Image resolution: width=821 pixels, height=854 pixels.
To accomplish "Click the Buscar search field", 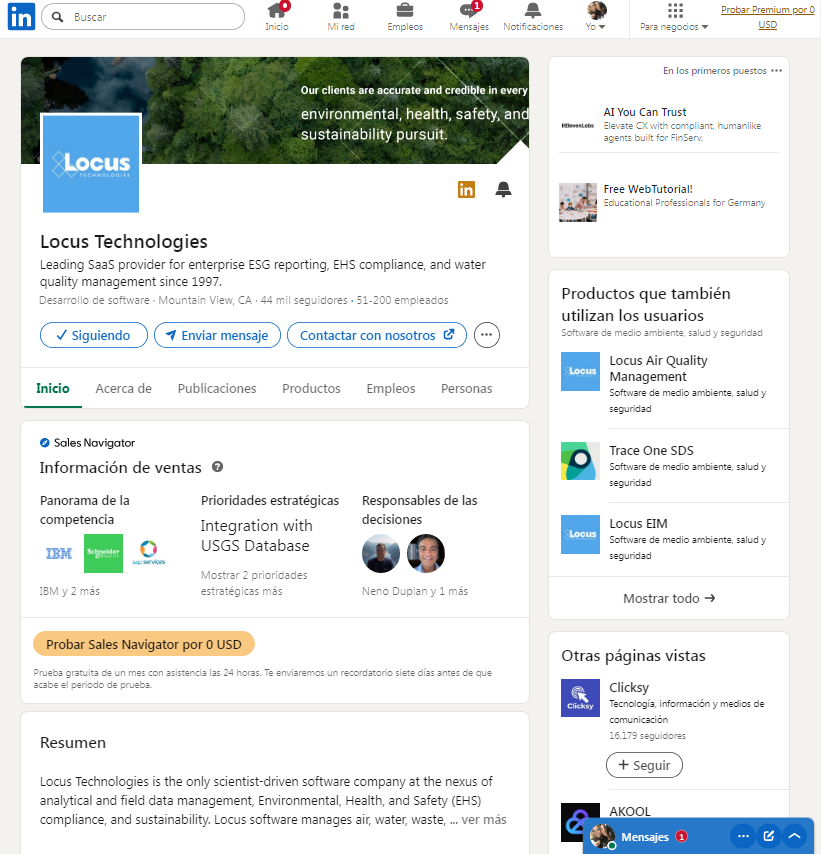I will pos(143,17).
